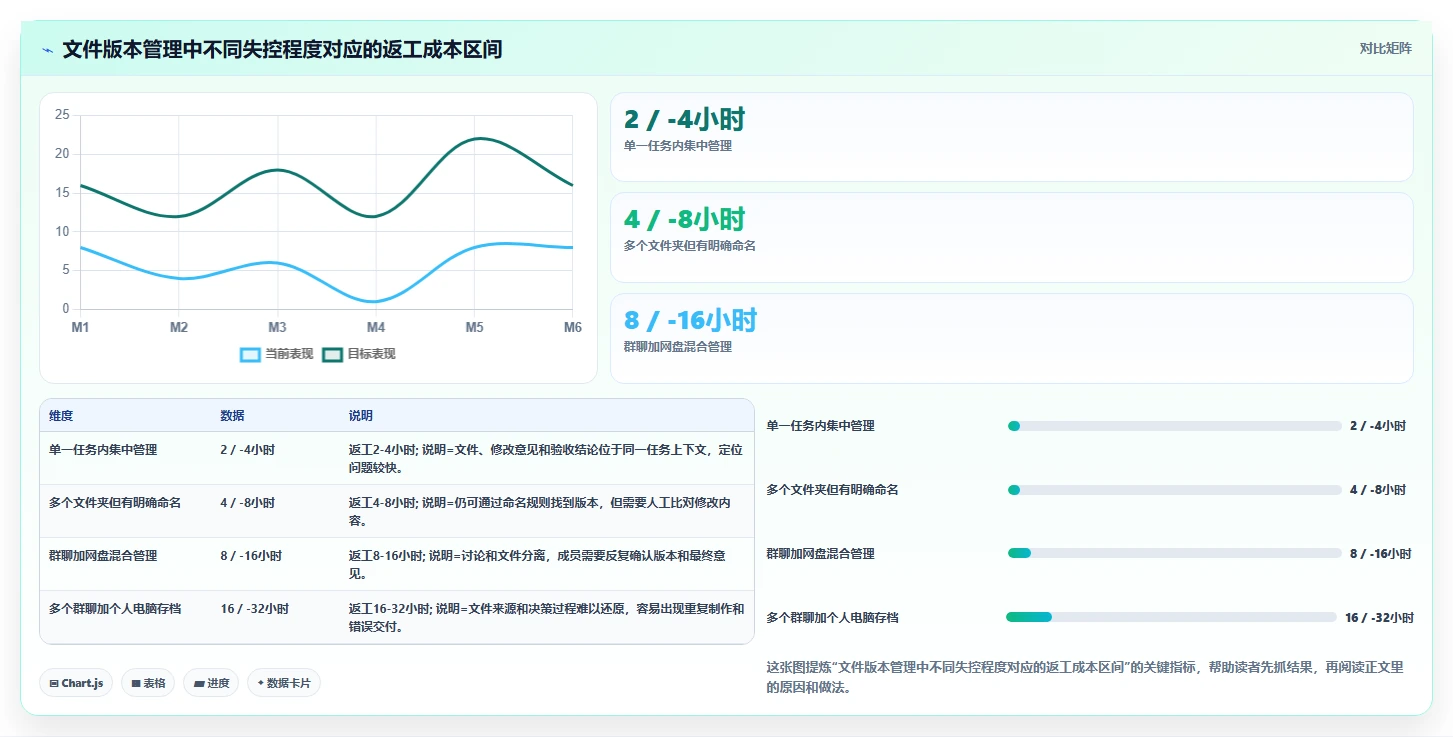Click the sparkle icon in 数据卡片 chip
Viewport: 1453px width, 737px height.
260,684
